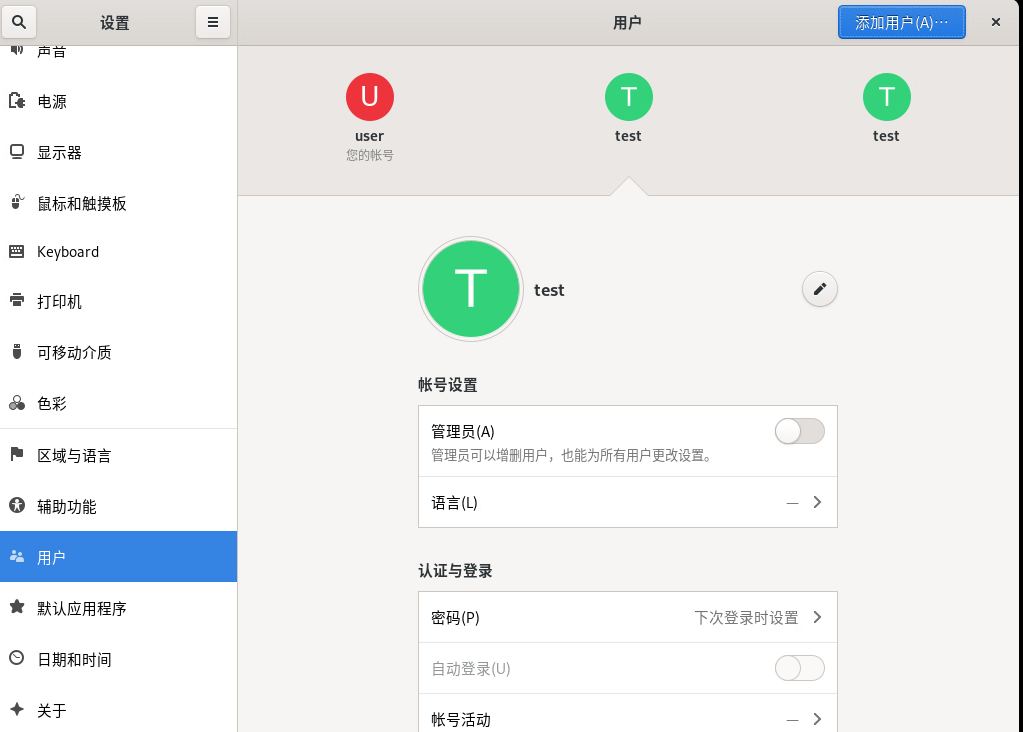Expand the account activity (帐号活动) chevron
The image size is (1023, 732).
coord(817,718)
